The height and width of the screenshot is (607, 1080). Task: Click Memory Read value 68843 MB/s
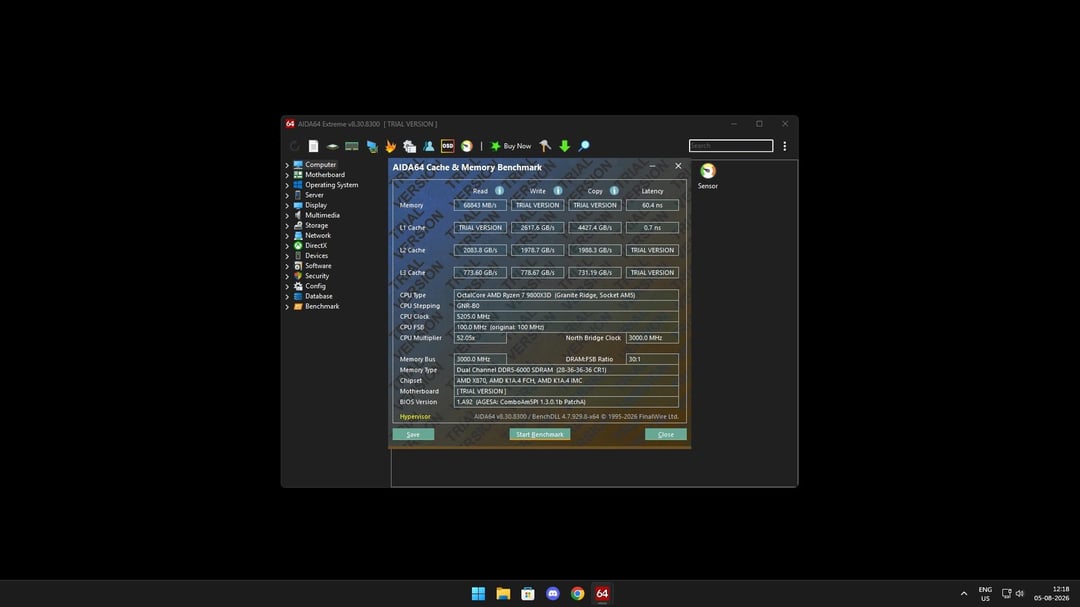click(480, 205)
